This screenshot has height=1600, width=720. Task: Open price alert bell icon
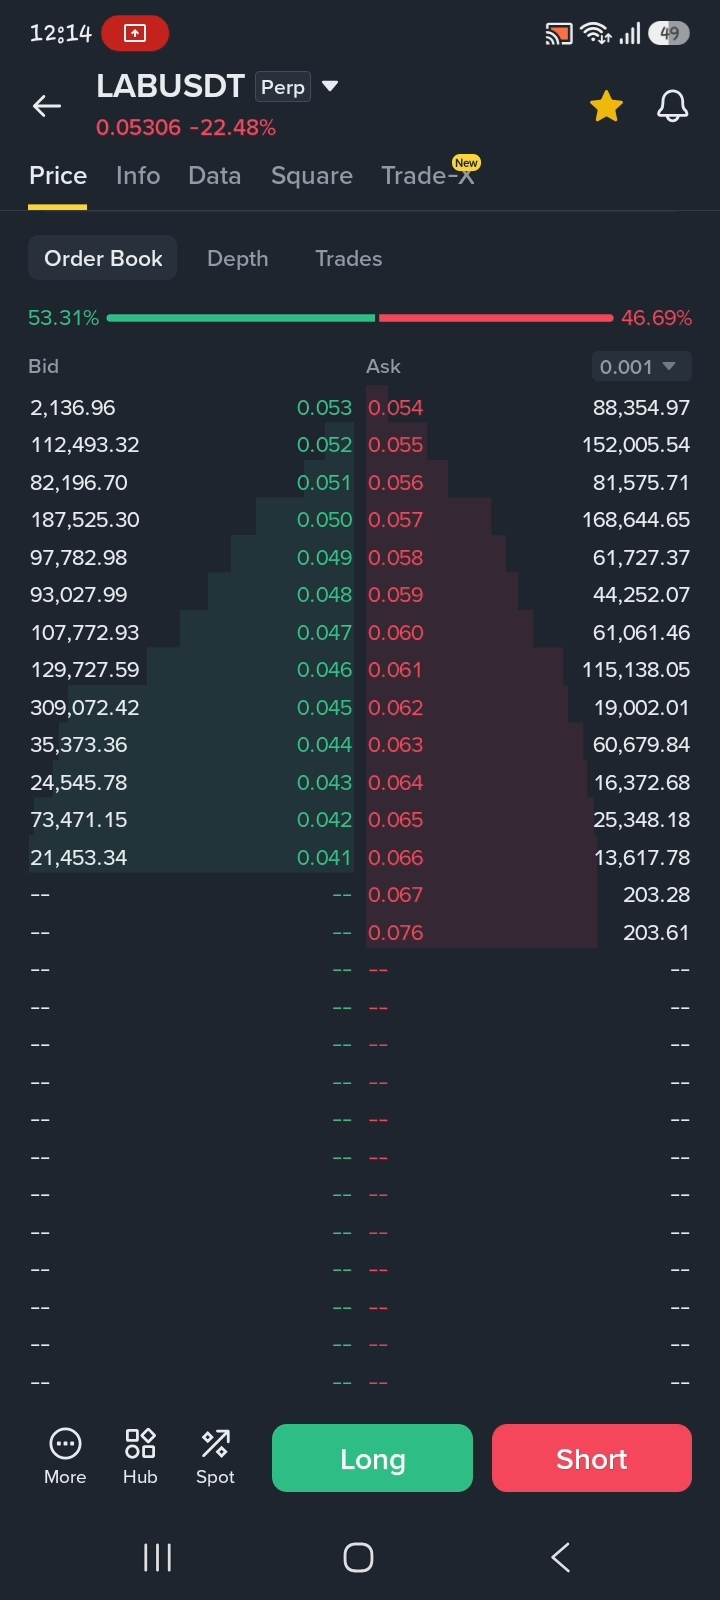[672, 106]
